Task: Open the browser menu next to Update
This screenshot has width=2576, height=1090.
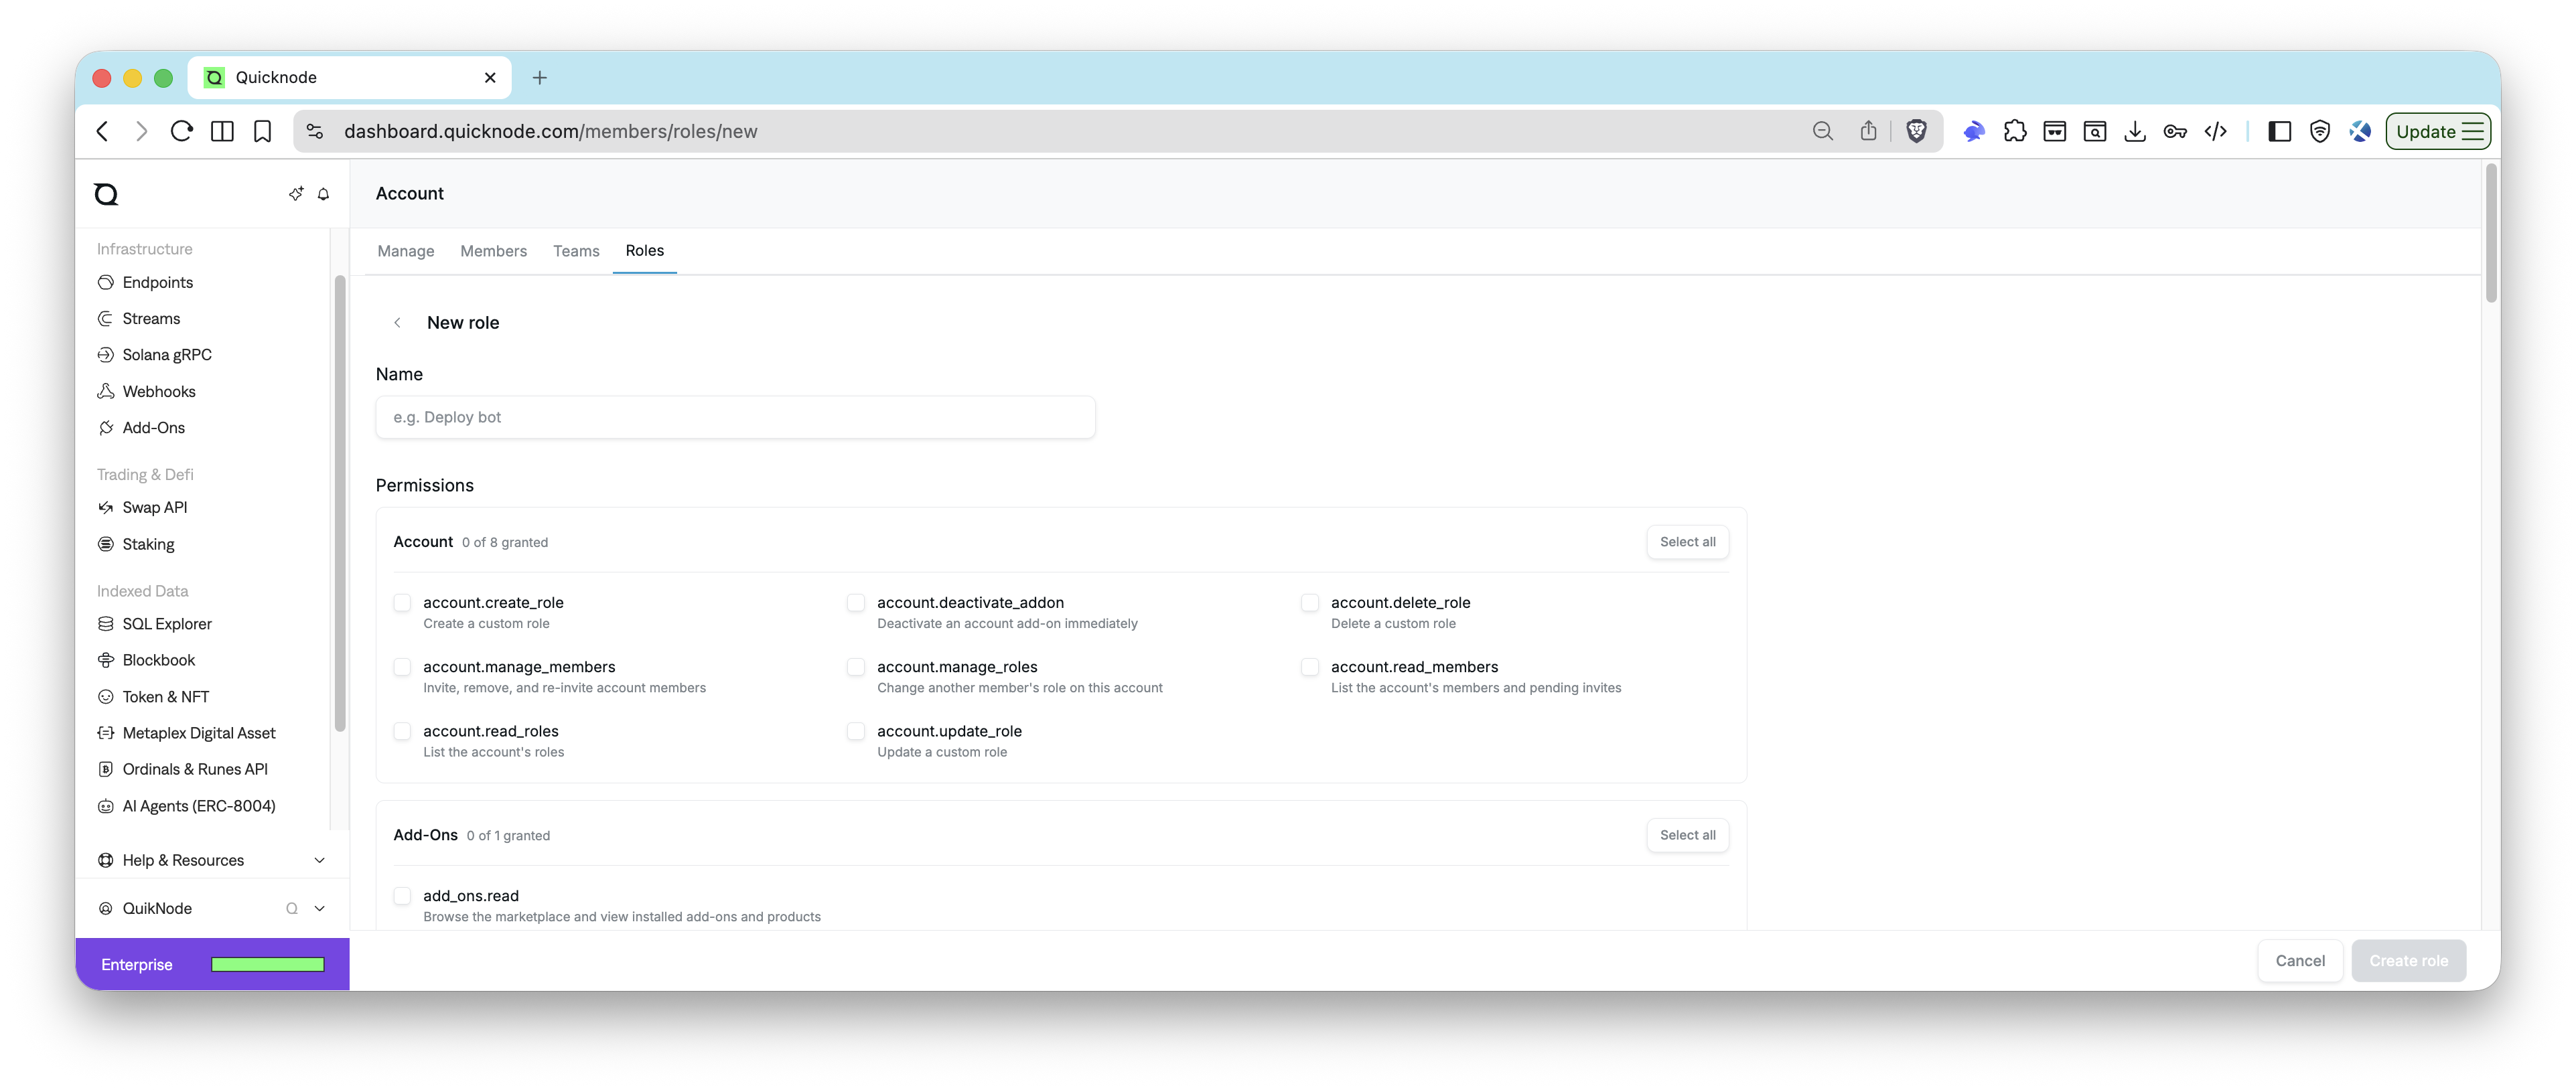Action: 2474,131
